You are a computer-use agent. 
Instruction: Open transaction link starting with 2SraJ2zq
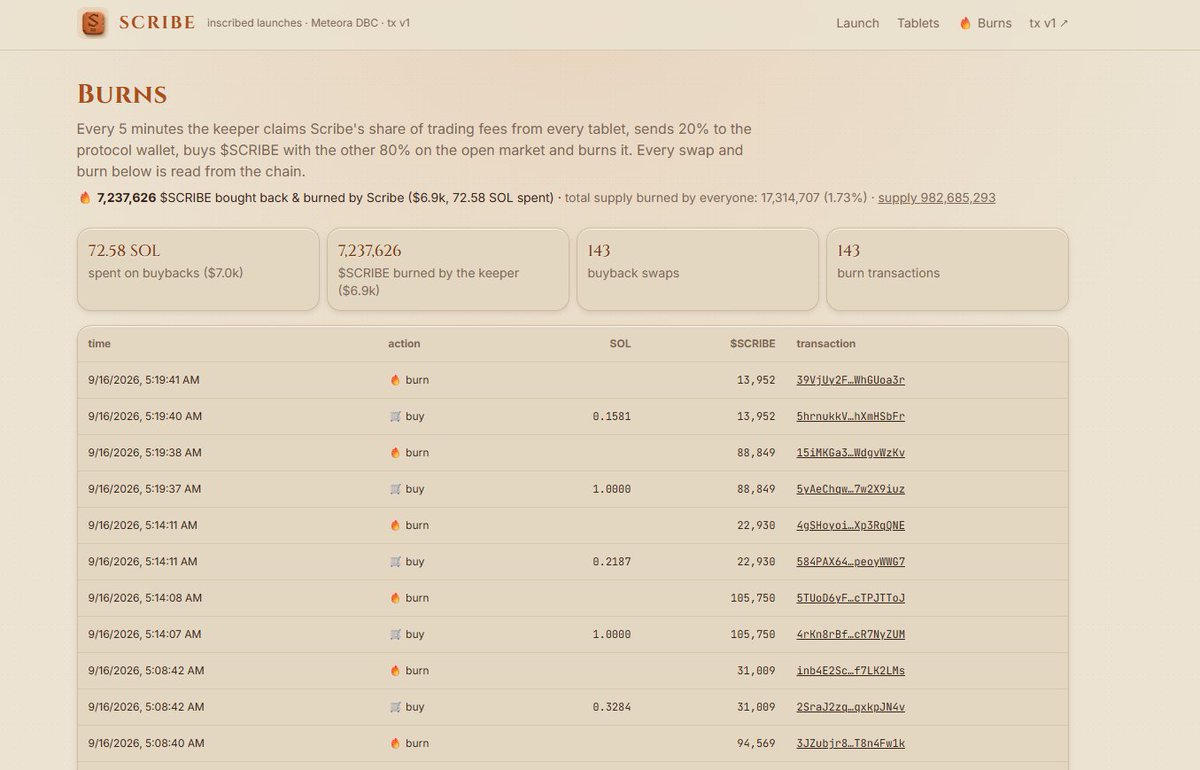click(851, 707)
